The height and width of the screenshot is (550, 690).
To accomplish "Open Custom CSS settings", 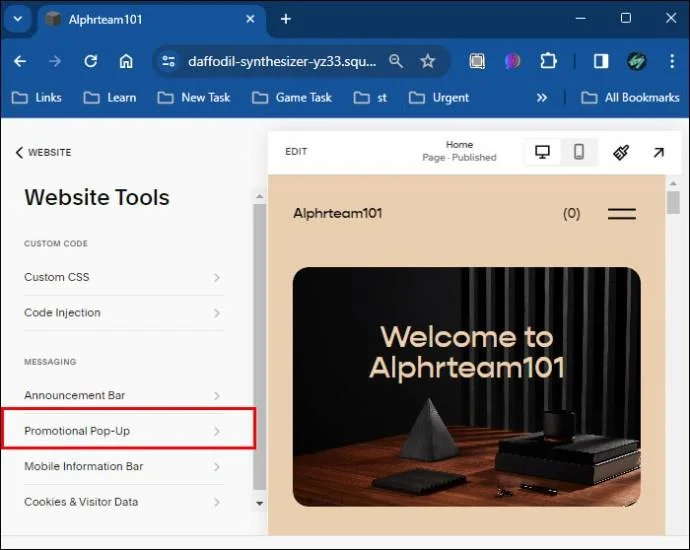I will point(124,277).
